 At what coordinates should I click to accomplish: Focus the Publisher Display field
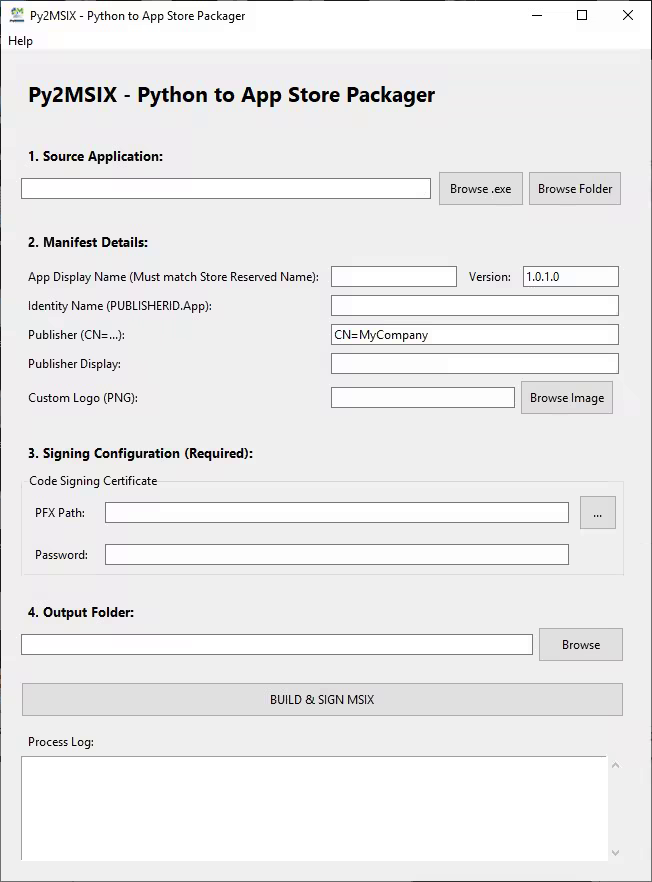(x=474, y=364)
